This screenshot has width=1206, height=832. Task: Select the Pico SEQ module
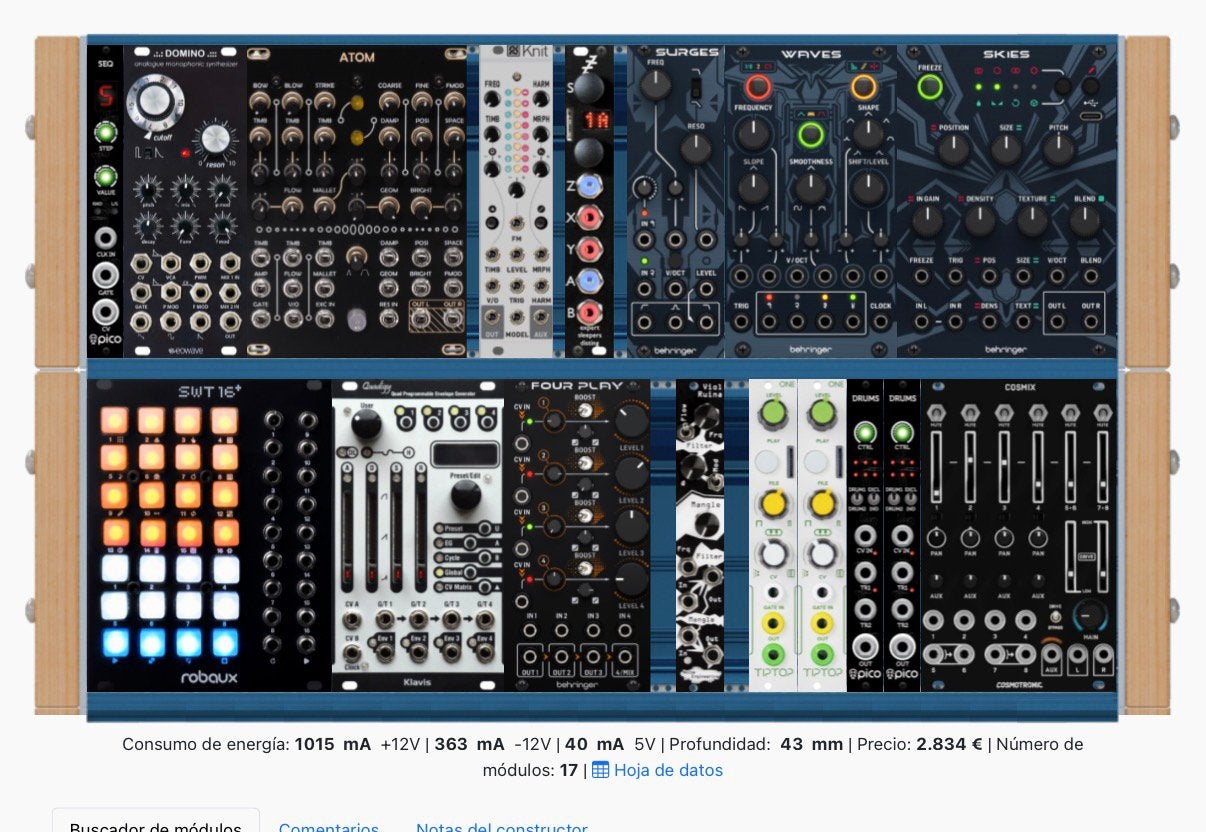(x=105, y=201)
